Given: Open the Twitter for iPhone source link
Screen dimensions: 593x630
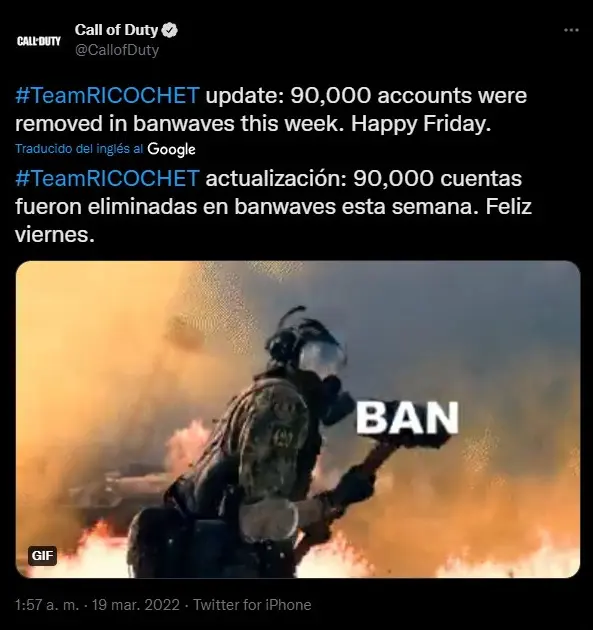Looking at the screenshot, I should (252, 605).
